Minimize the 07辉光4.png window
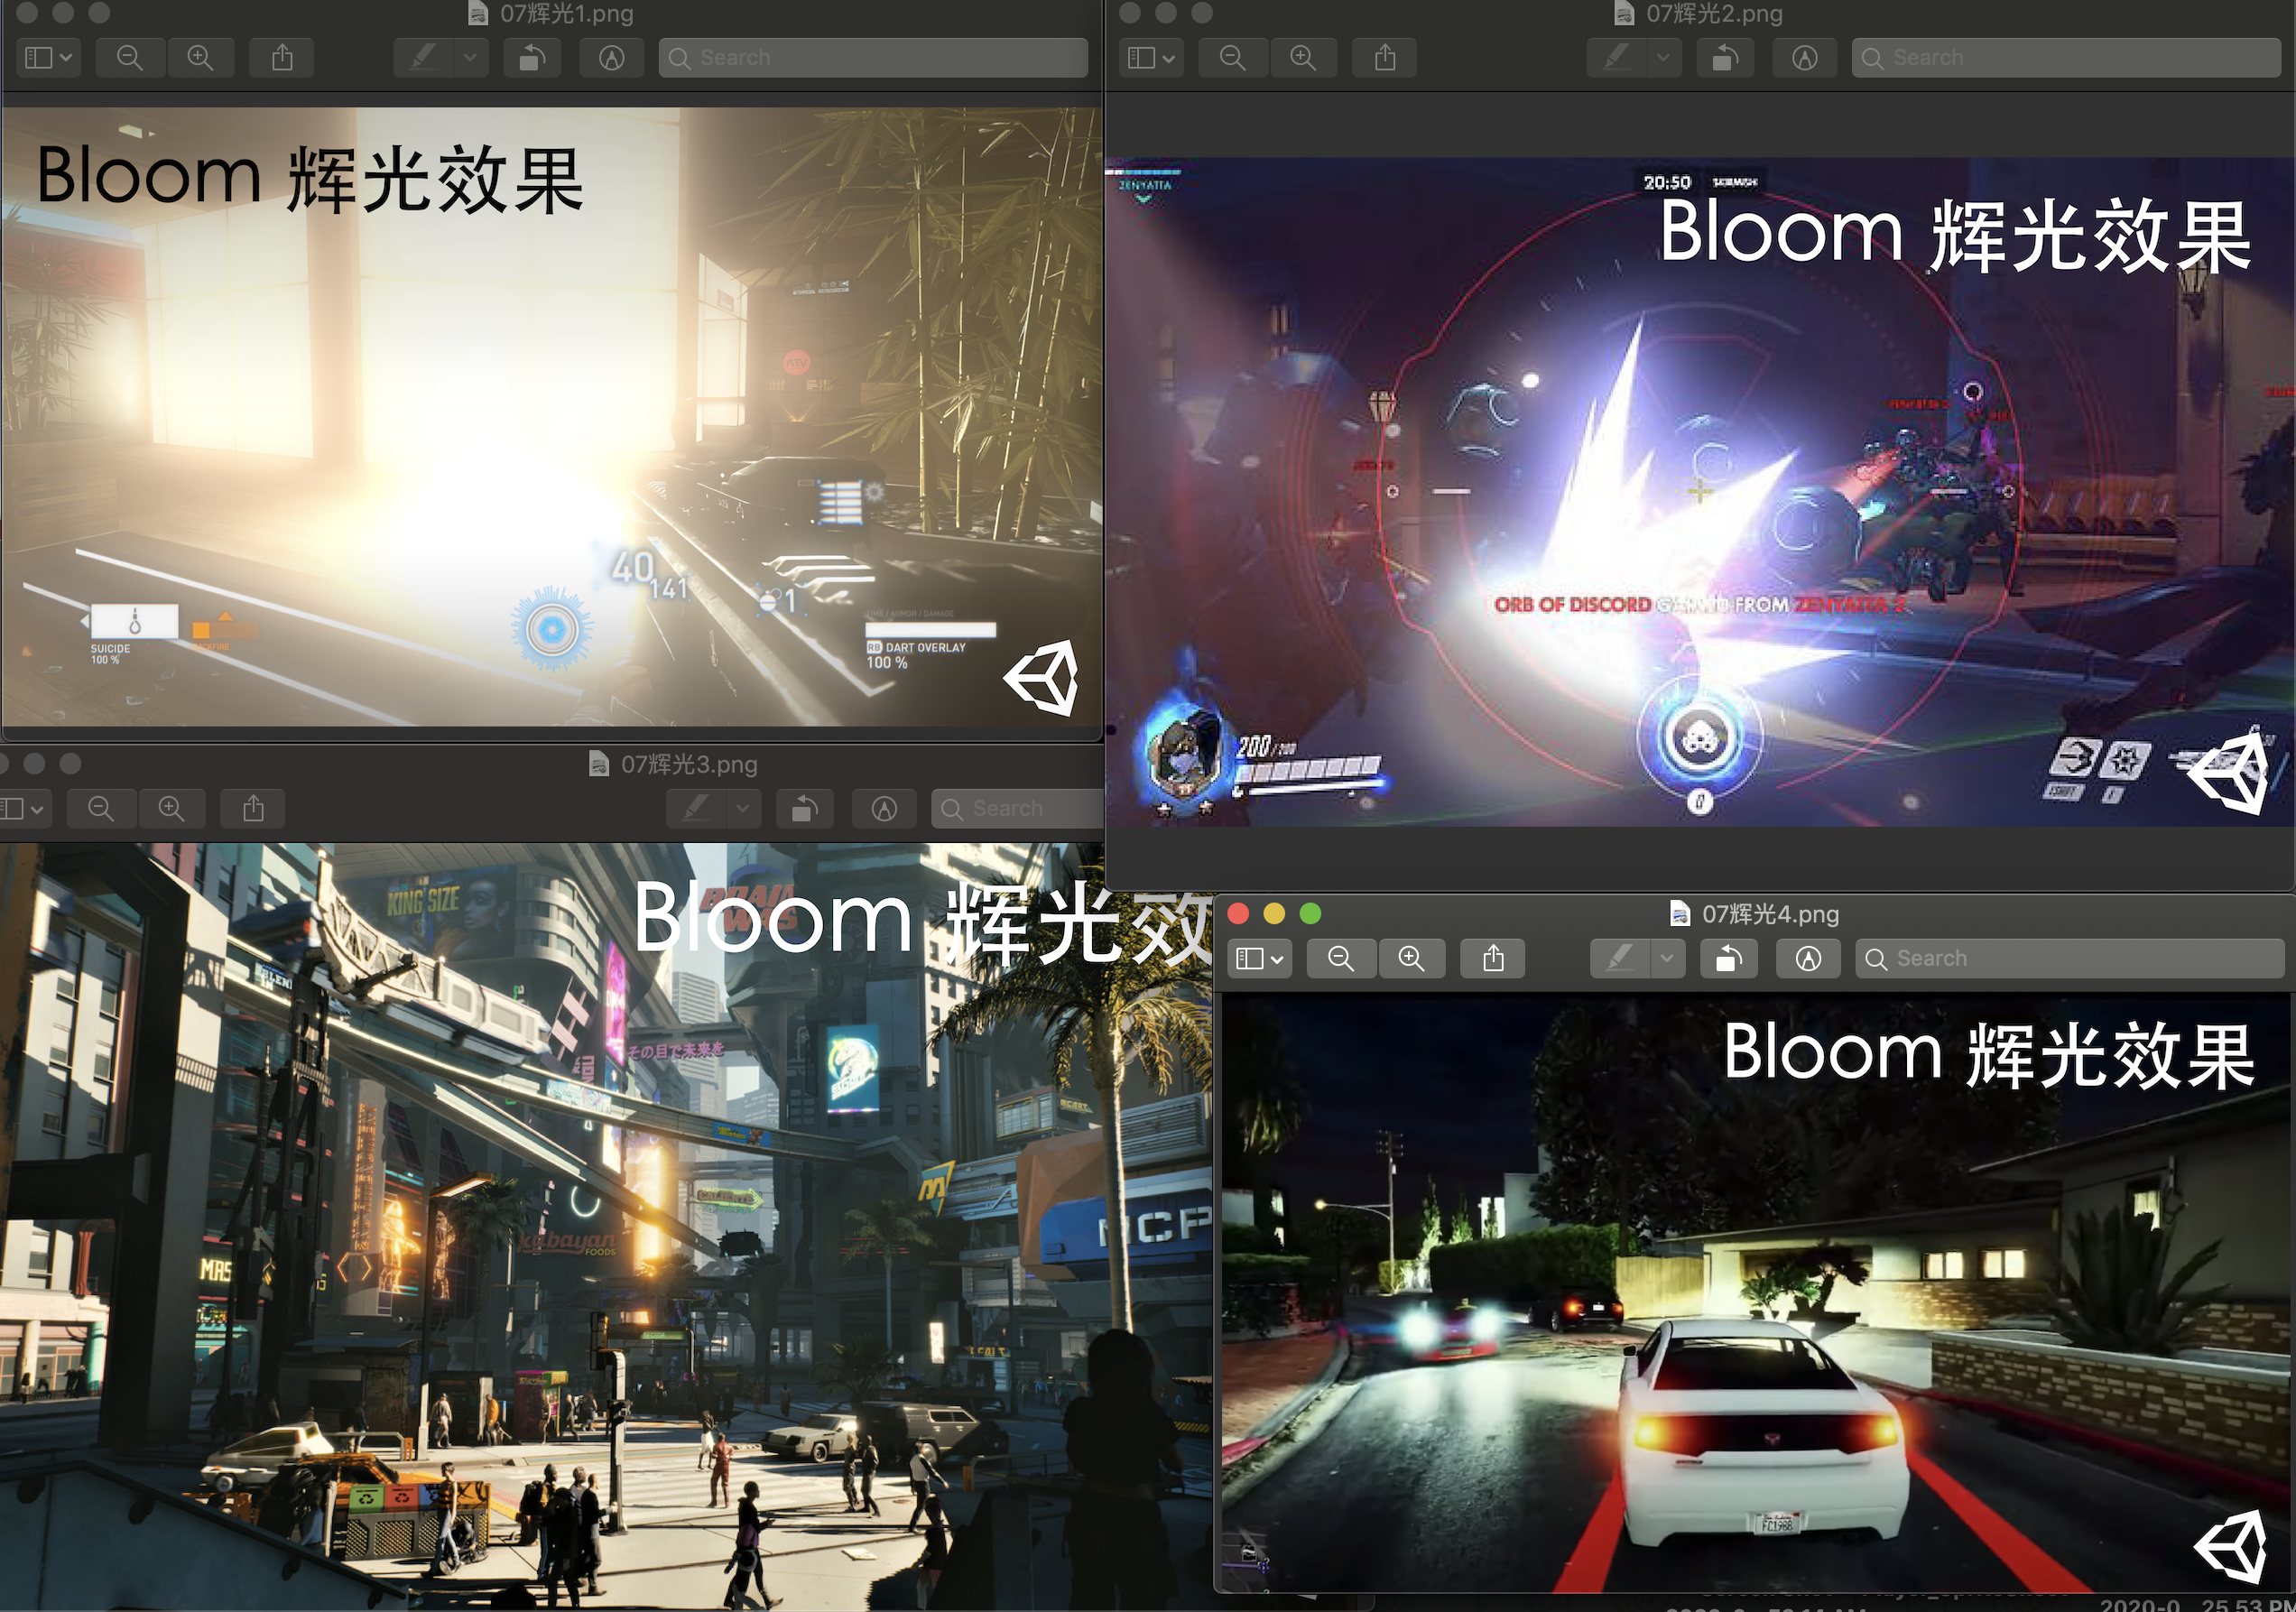2296x1612 pixels. tap(1274, 914)
